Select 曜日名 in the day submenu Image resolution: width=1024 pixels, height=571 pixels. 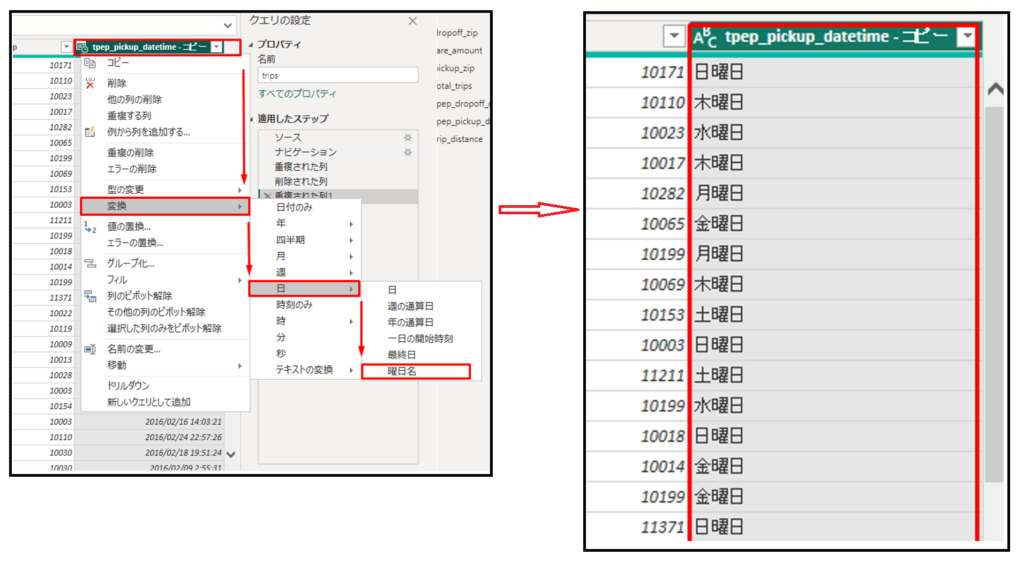pyautogui.click(x=402, y=372)
